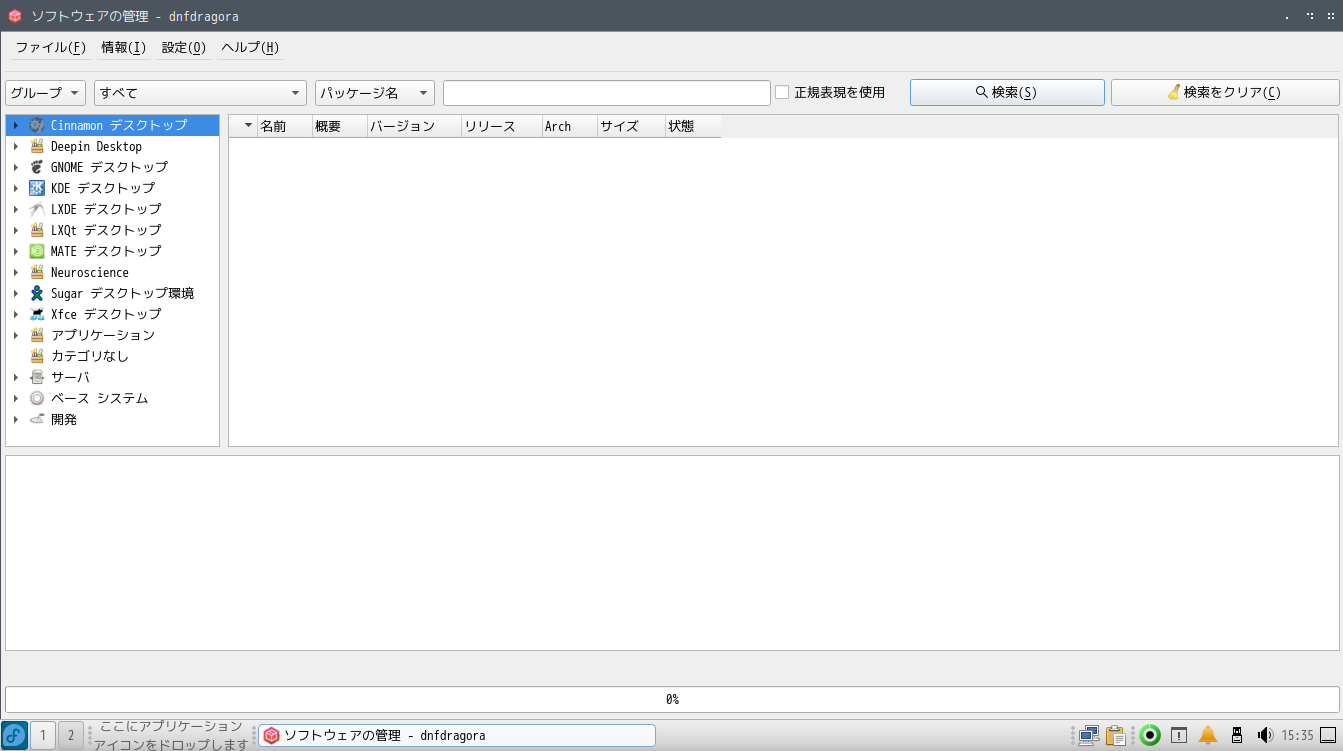Open the 情報(I) menu
Image resolution: width=1343 pixels, height=751 pixels.
(124, 48)
